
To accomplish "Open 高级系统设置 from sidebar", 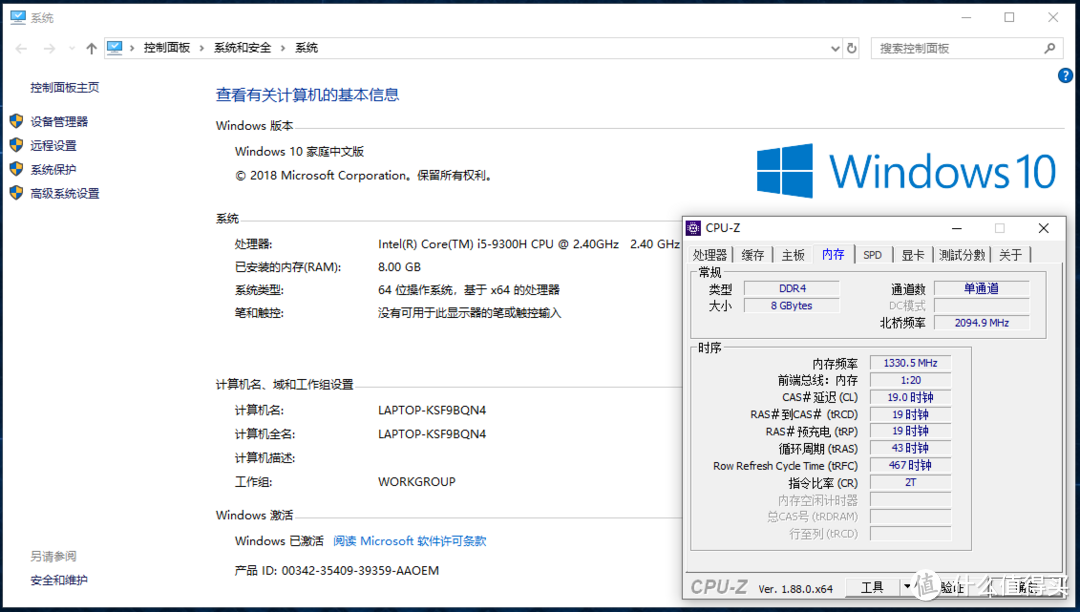I will [65, 194].
